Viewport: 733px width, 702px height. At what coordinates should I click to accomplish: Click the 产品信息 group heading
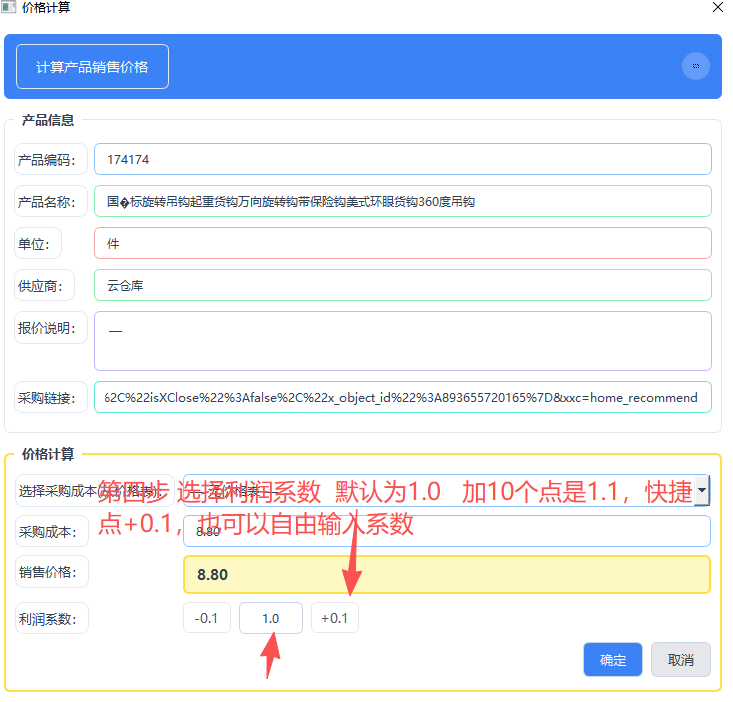[48, 120]
